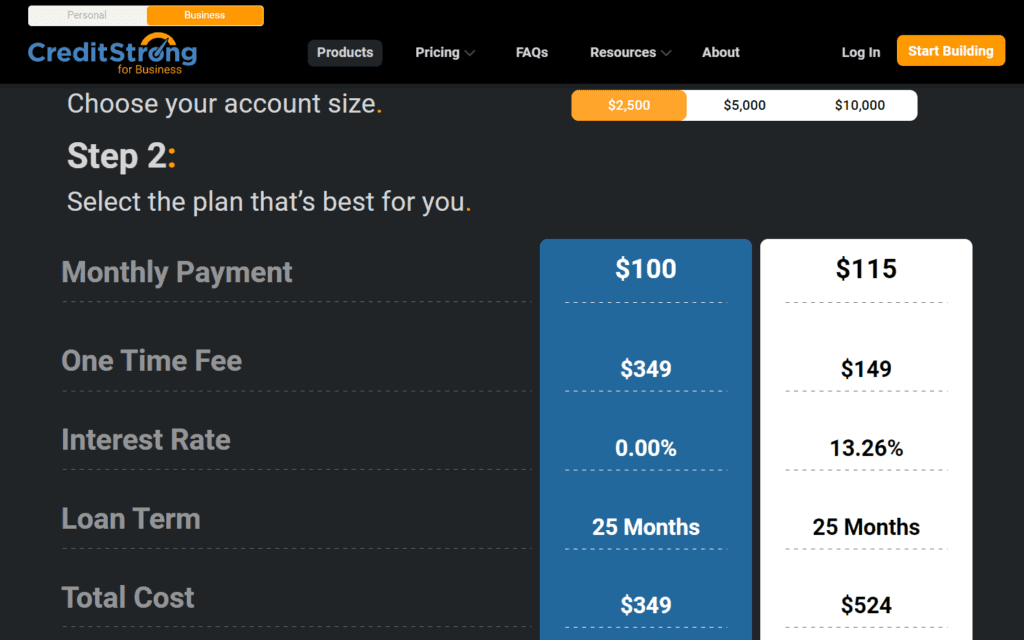Select the $115 monthly payment plan
This screenshot has height=640, width=1024.
(x=866, y=269)
